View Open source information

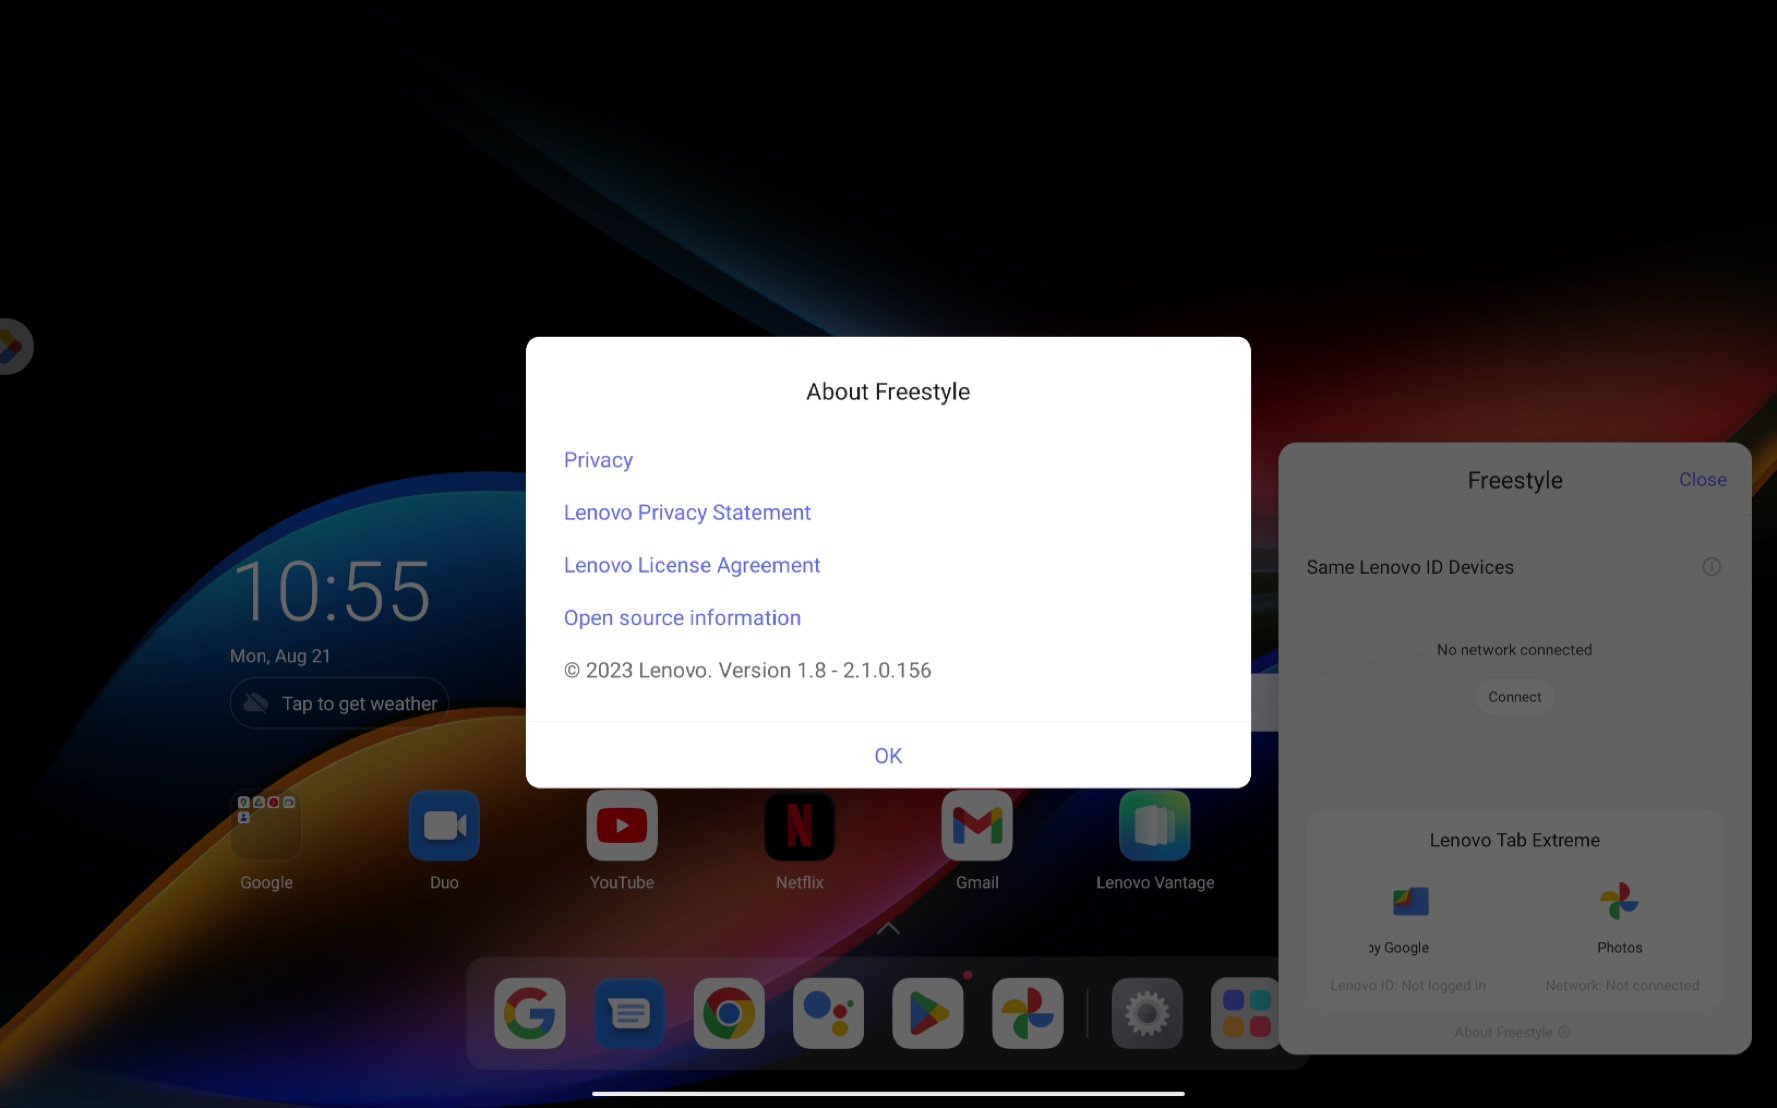coord(682,618)
